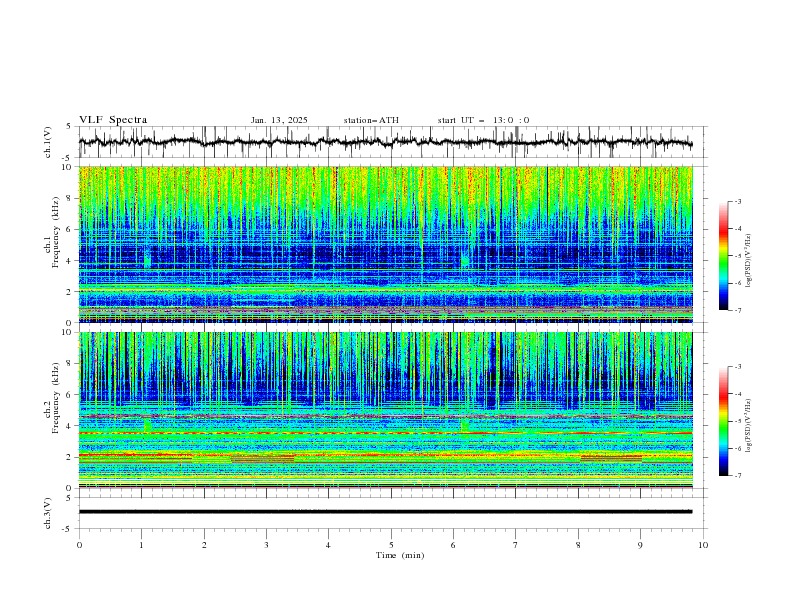Select the log(PSD) label beside ch.1 colorbar
This screenshot has width=792, height=612.
tap(749, 261)
